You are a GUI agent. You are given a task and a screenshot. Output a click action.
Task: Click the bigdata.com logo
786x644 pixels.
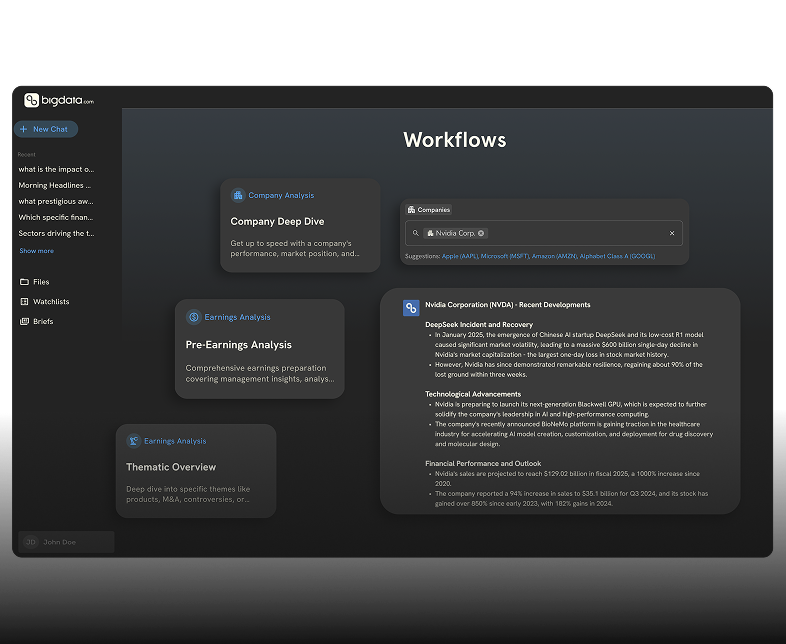59,100
